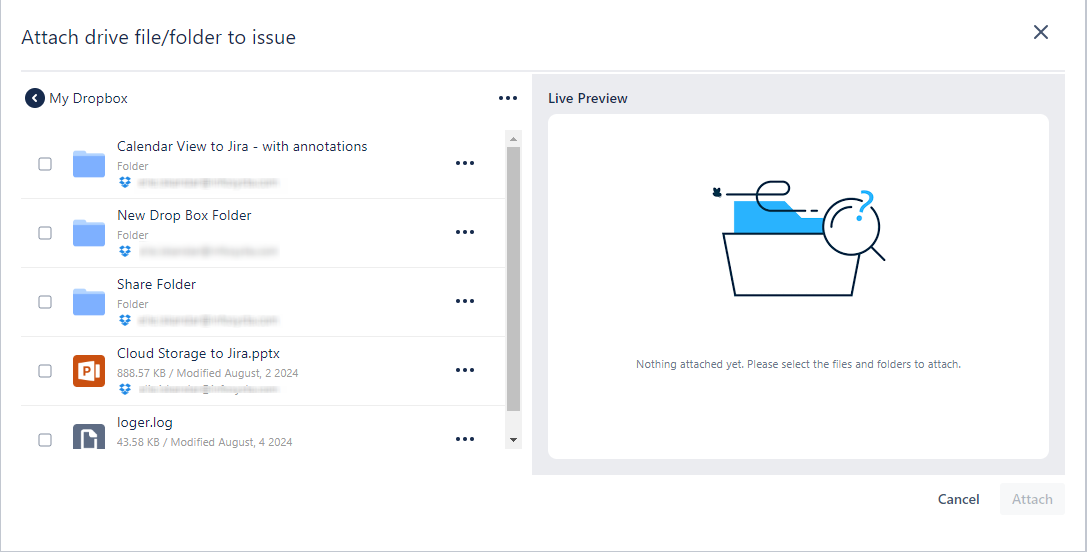Open more actions for Share Folder
1087x552 pixels.
(464, 301)
